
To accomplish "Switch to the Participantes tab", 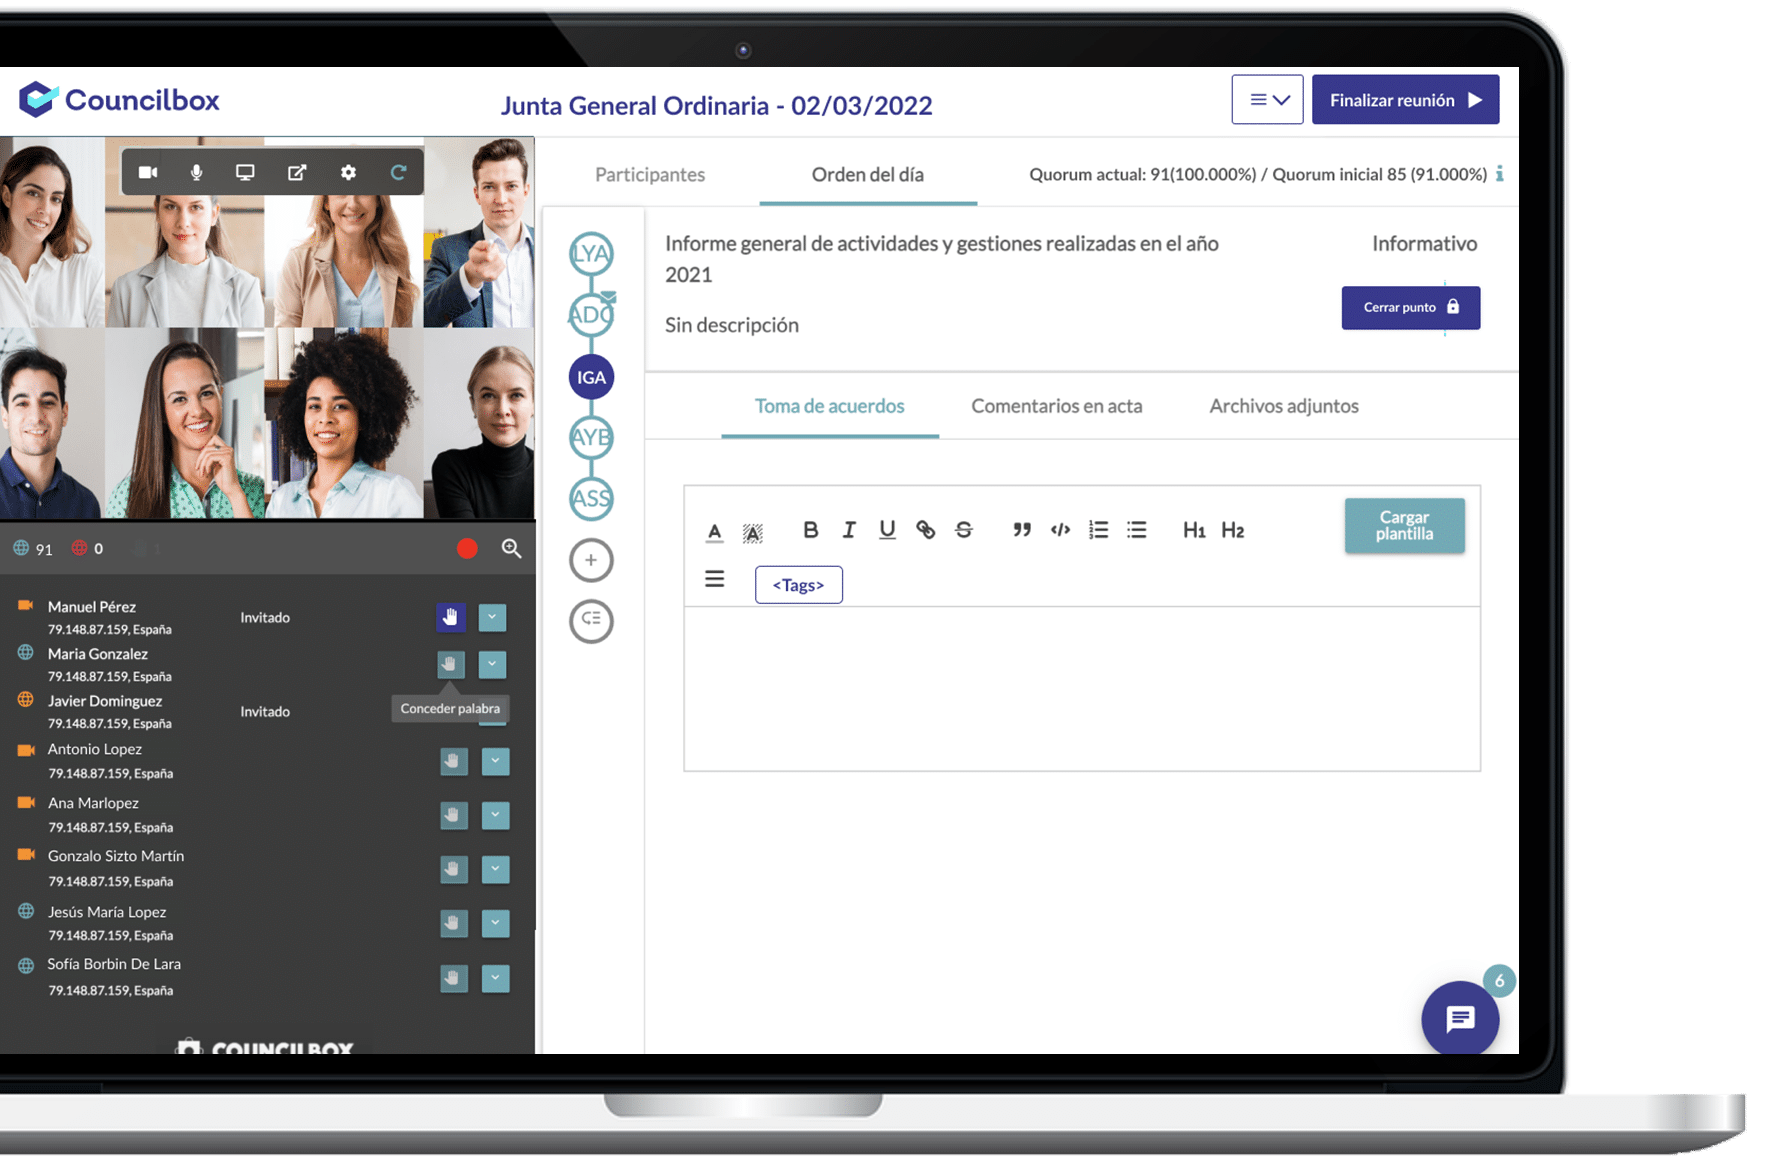I will pos(650,175).
